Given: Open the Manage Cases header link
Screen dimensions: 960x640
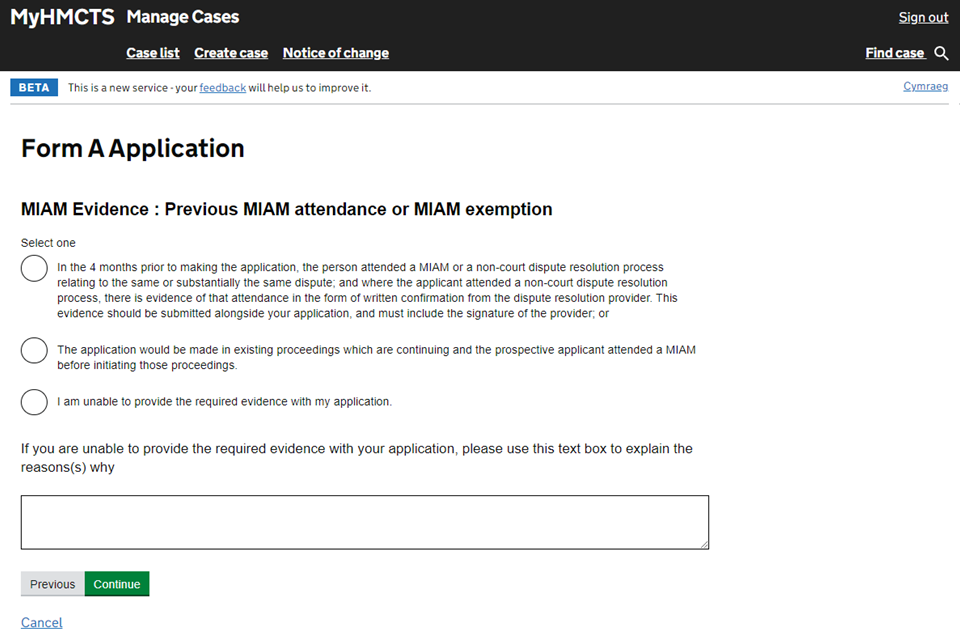Looking at the screenshot, I should pos(183,17).
